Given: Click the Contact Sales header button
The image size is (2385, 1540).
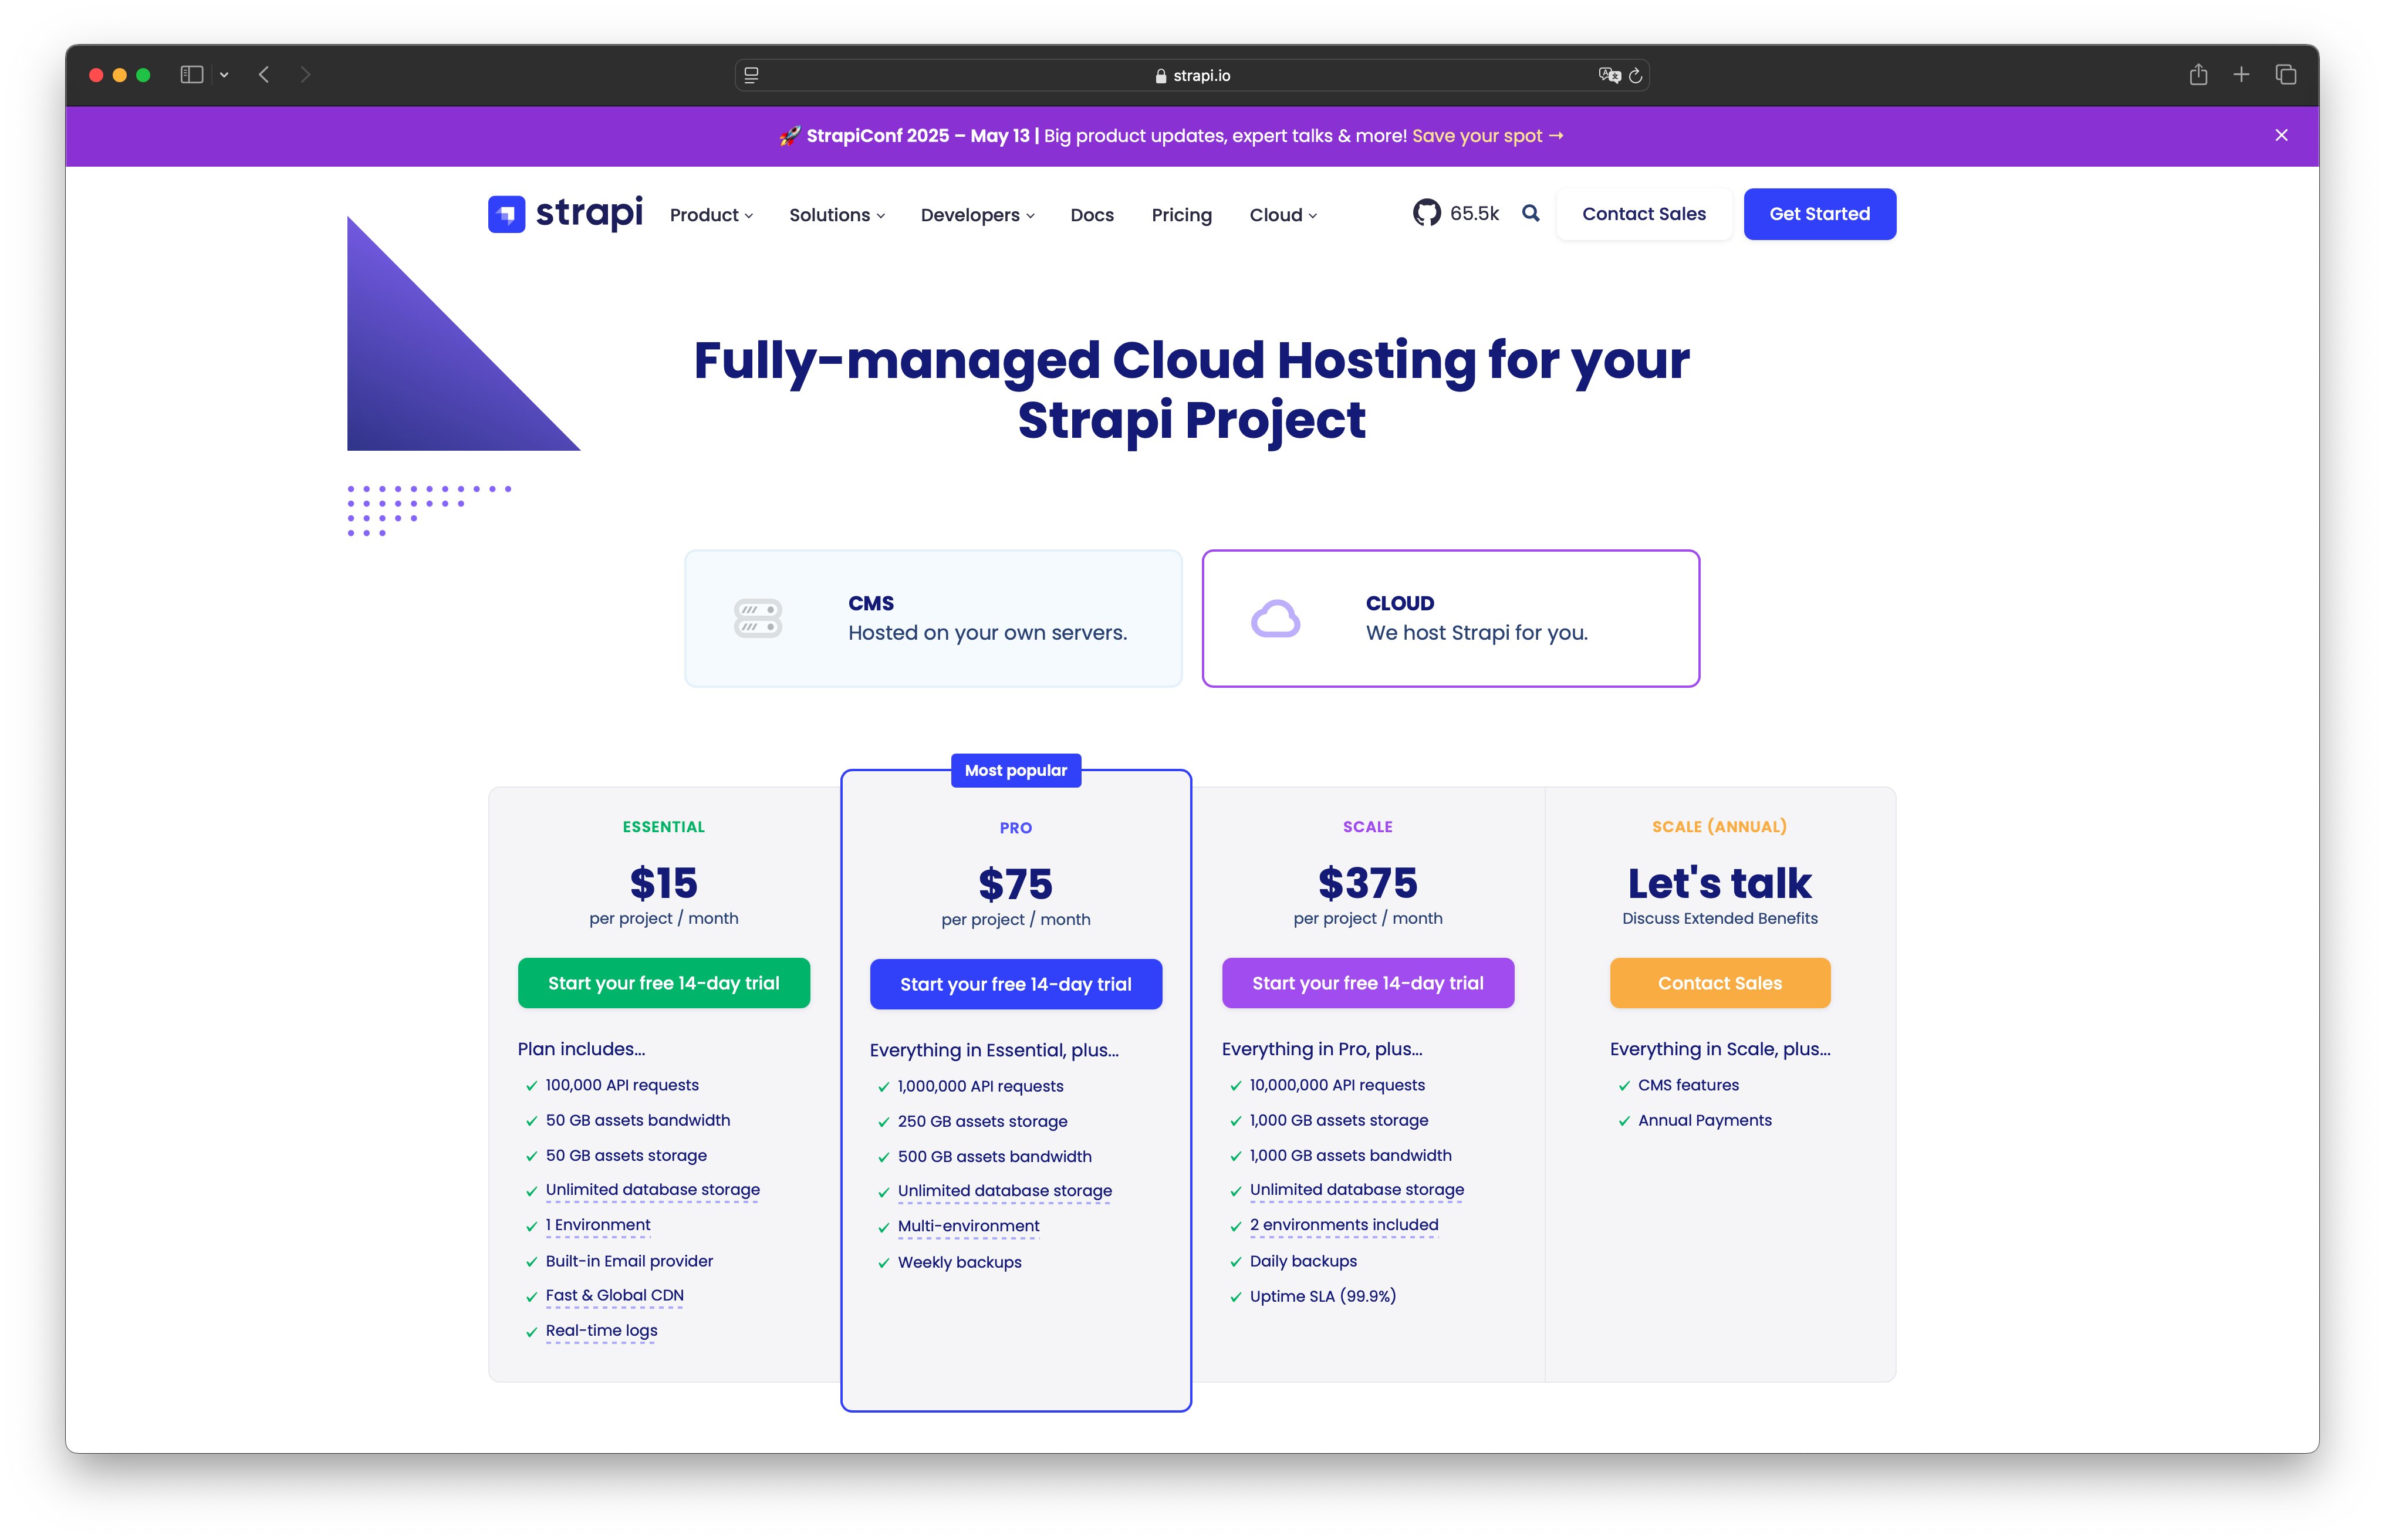Looking at the screenshot, I should [x=1643, y=214].
